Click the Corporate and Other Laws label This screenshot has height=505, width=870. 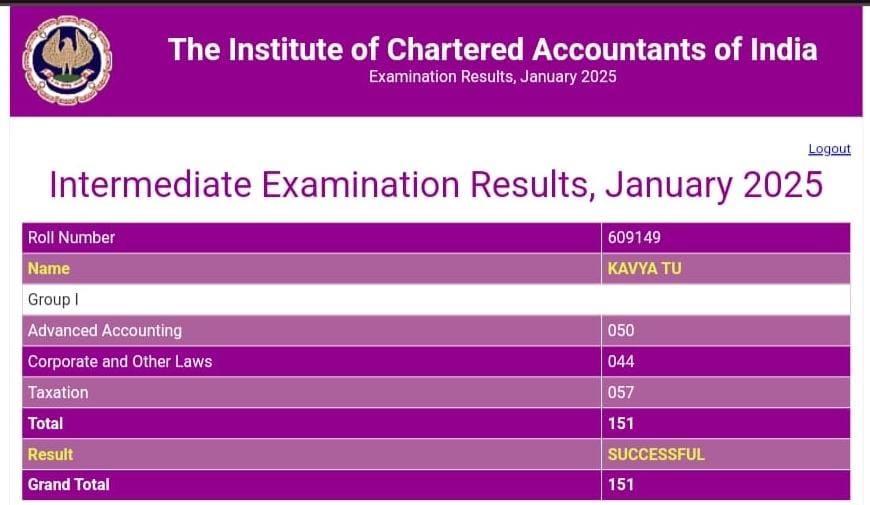pyautogui.click(x=120, y=361)
